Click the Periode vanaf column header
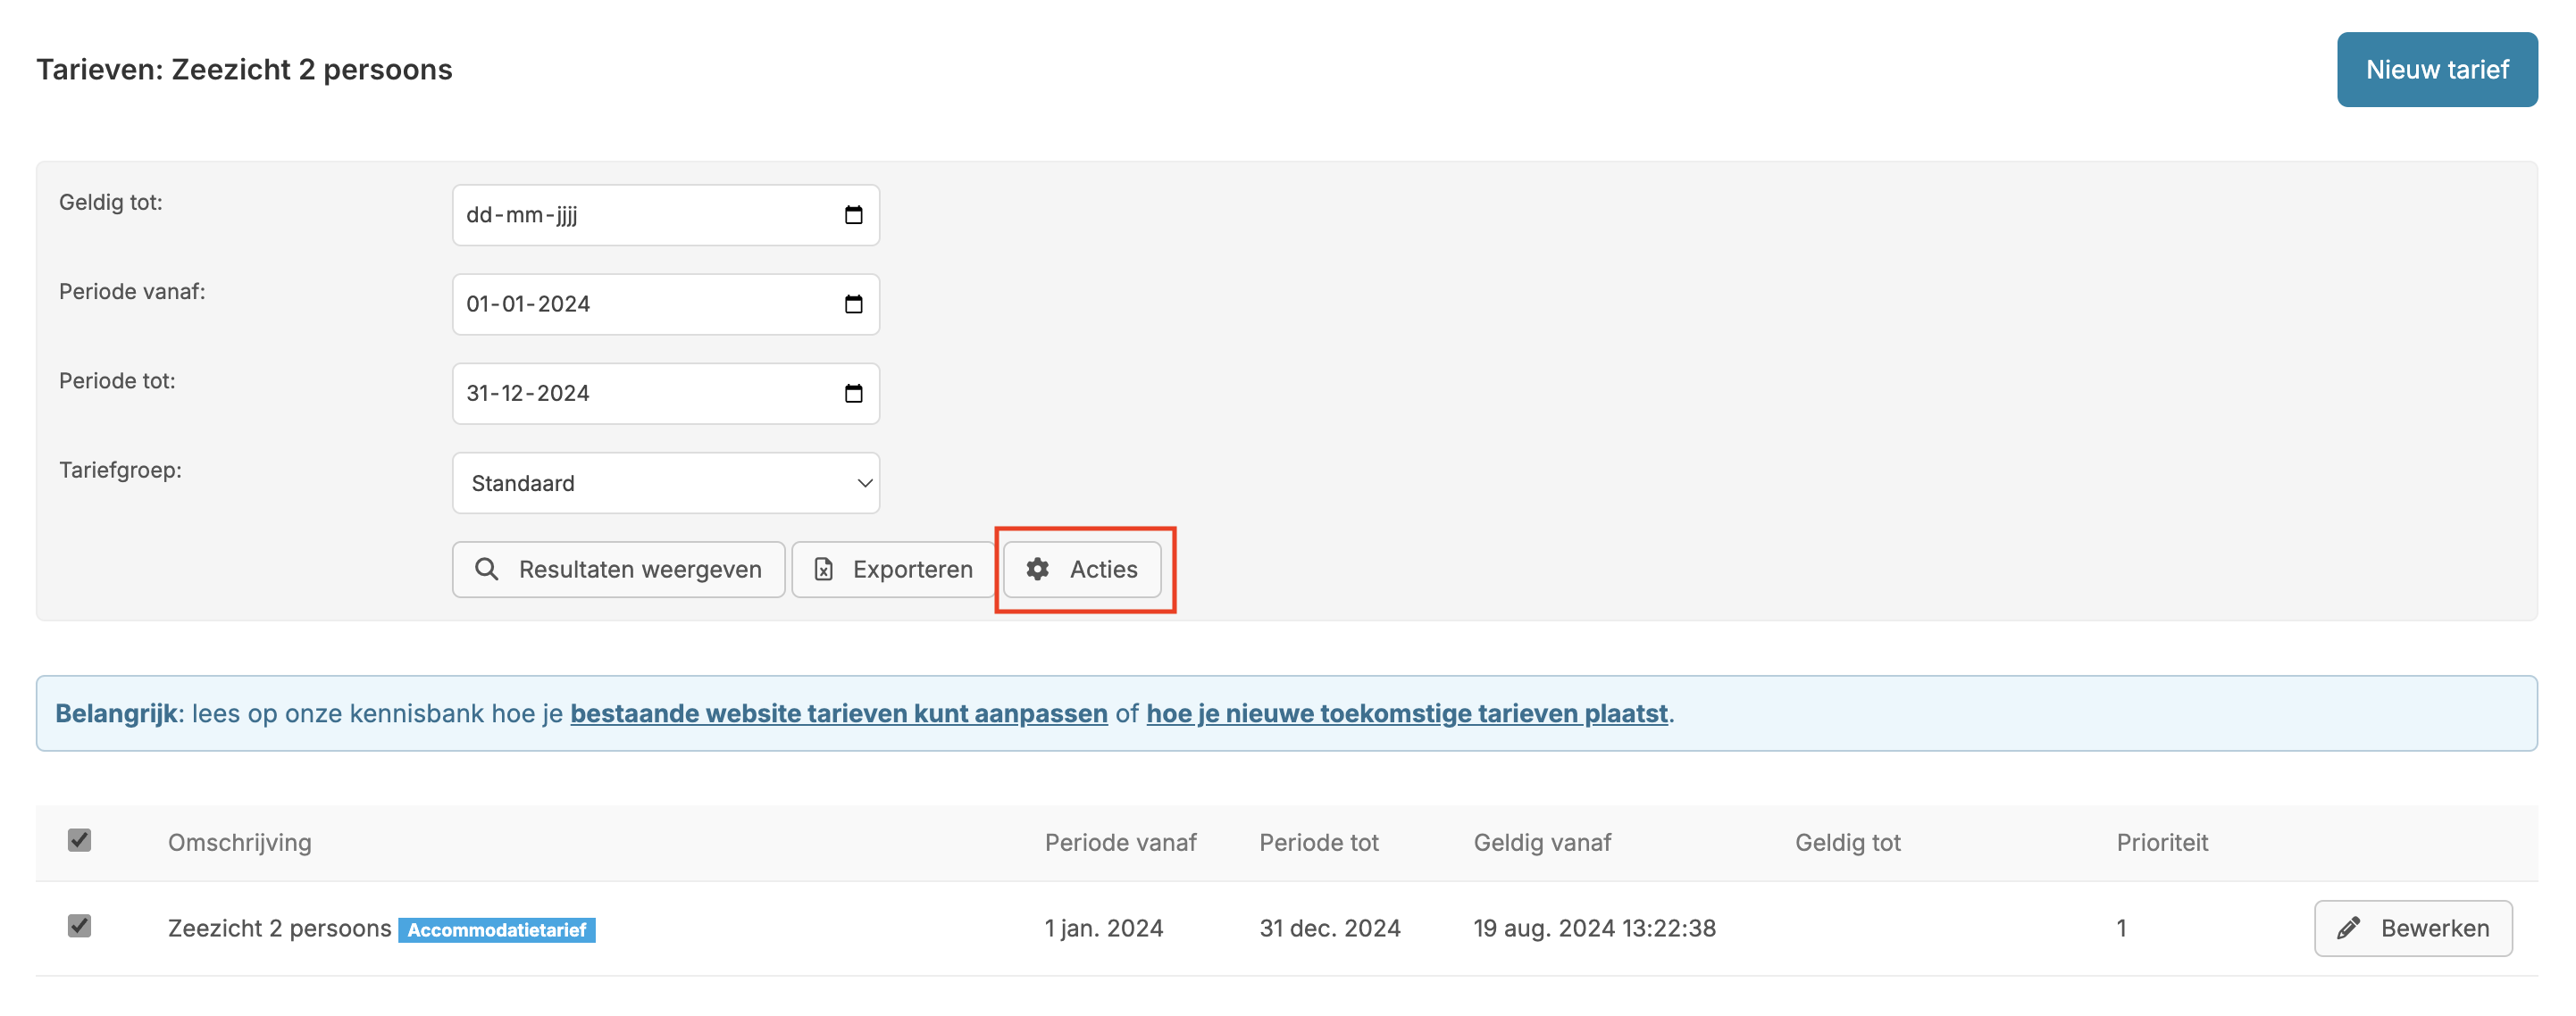 tap(1120, 842)
